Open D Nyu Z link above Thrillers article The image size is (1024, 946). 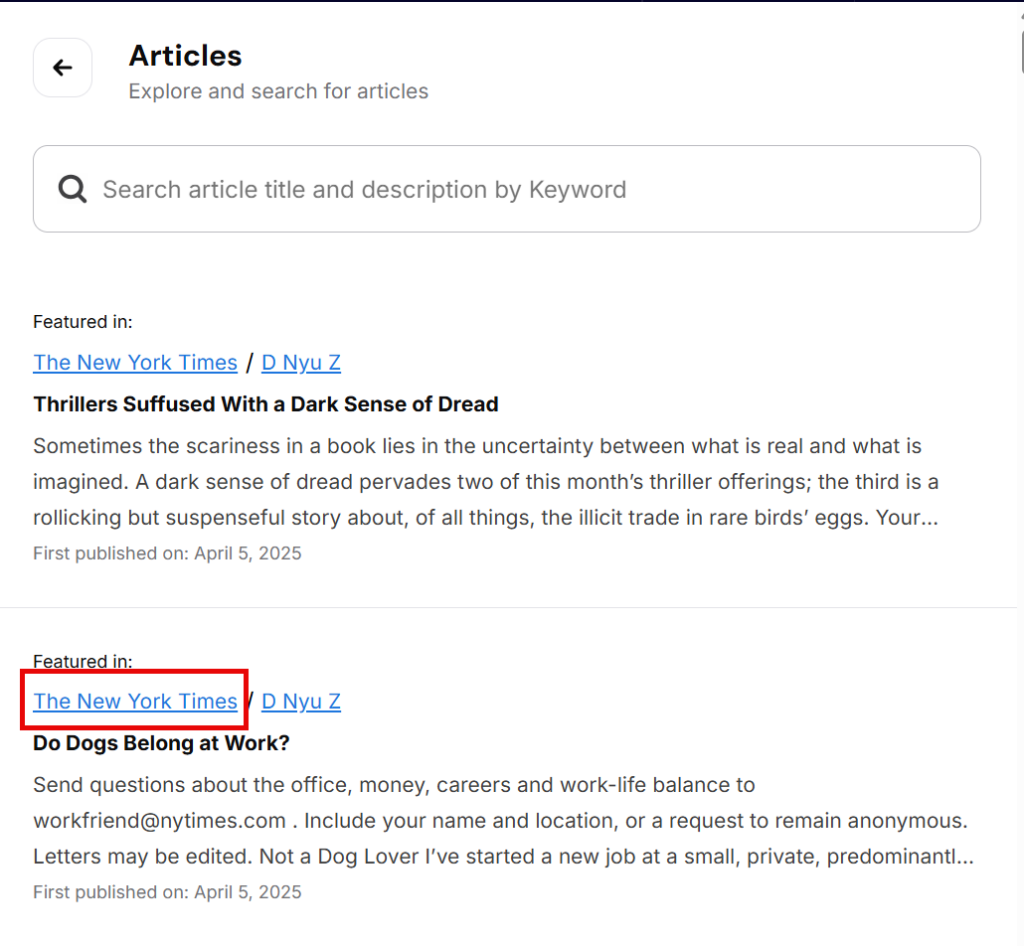point(301,362)
